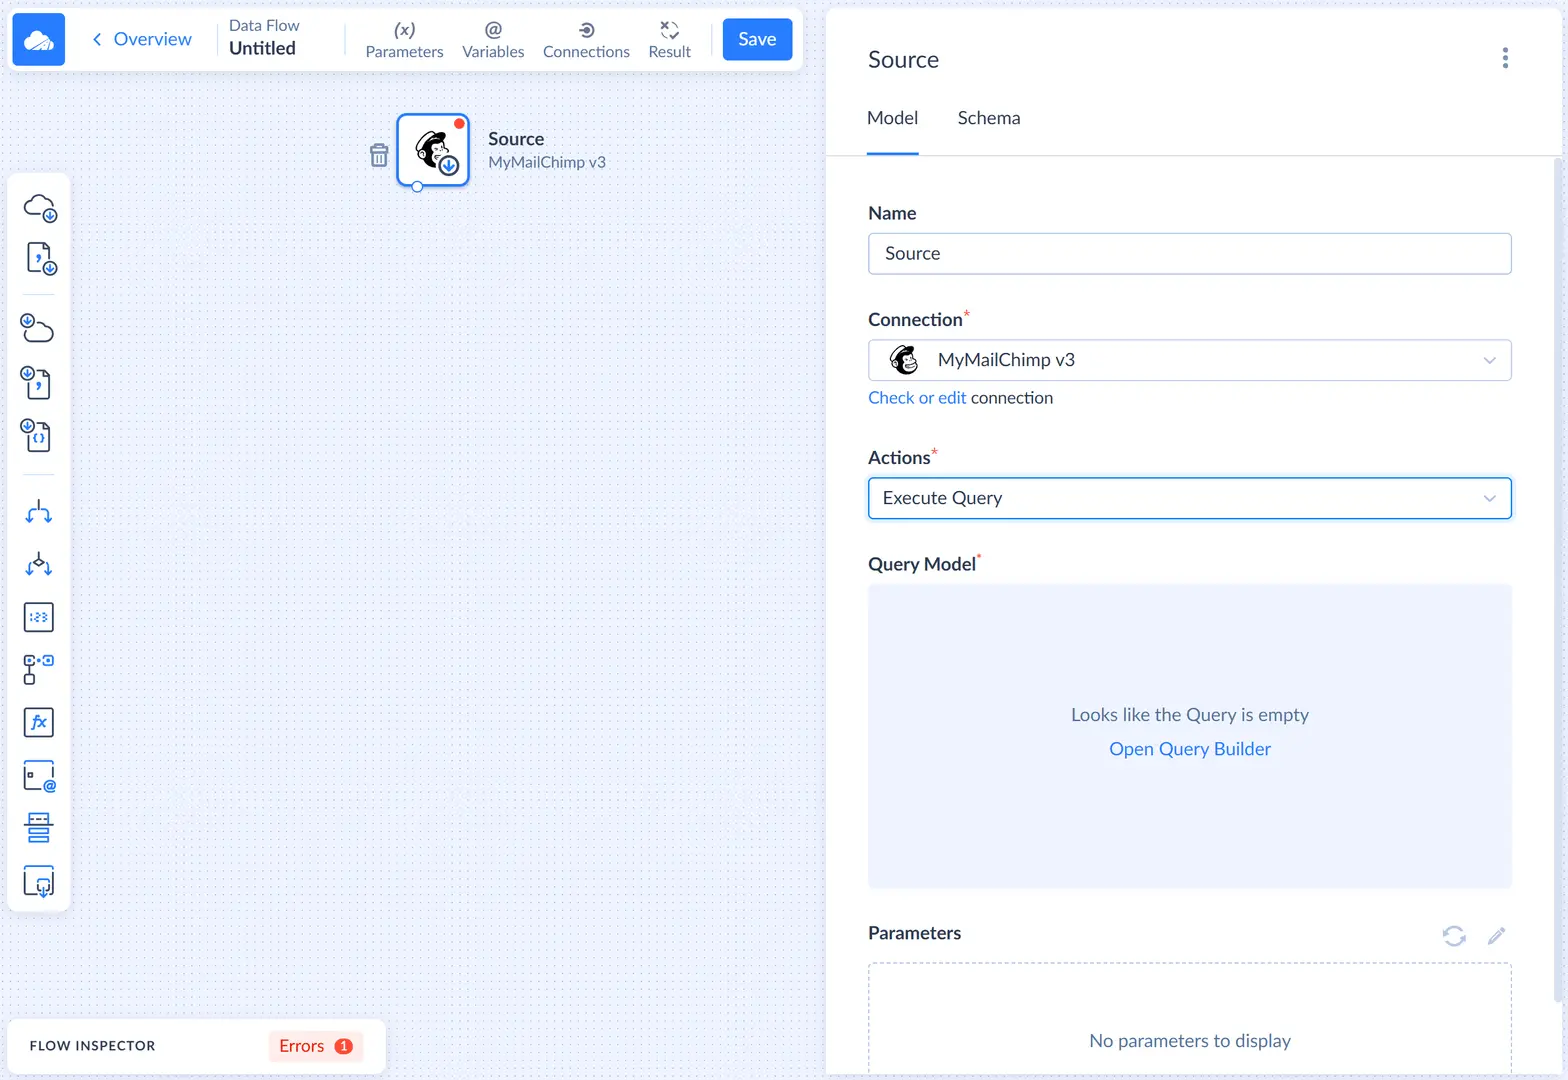Add the Value variable component
1568x1080 pixels.
coord(39,776)
